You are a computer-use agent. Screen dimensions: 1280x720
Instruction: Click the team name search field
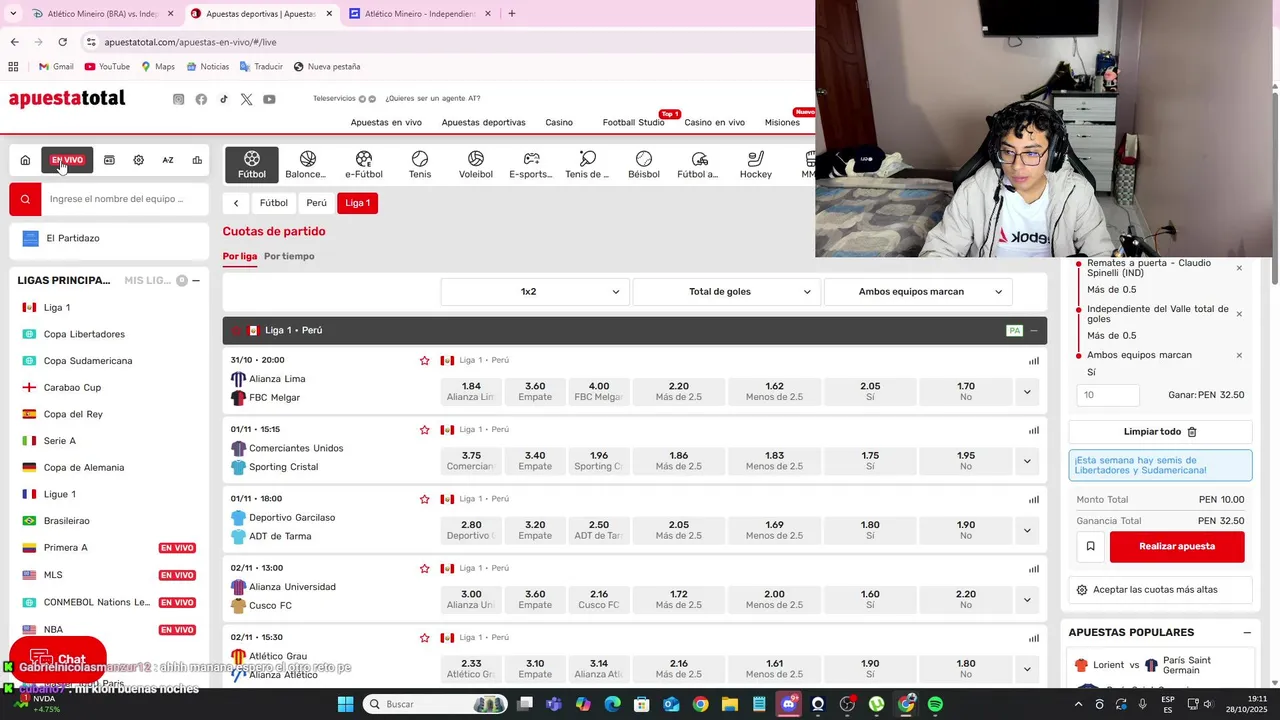(x=125, y=199)
